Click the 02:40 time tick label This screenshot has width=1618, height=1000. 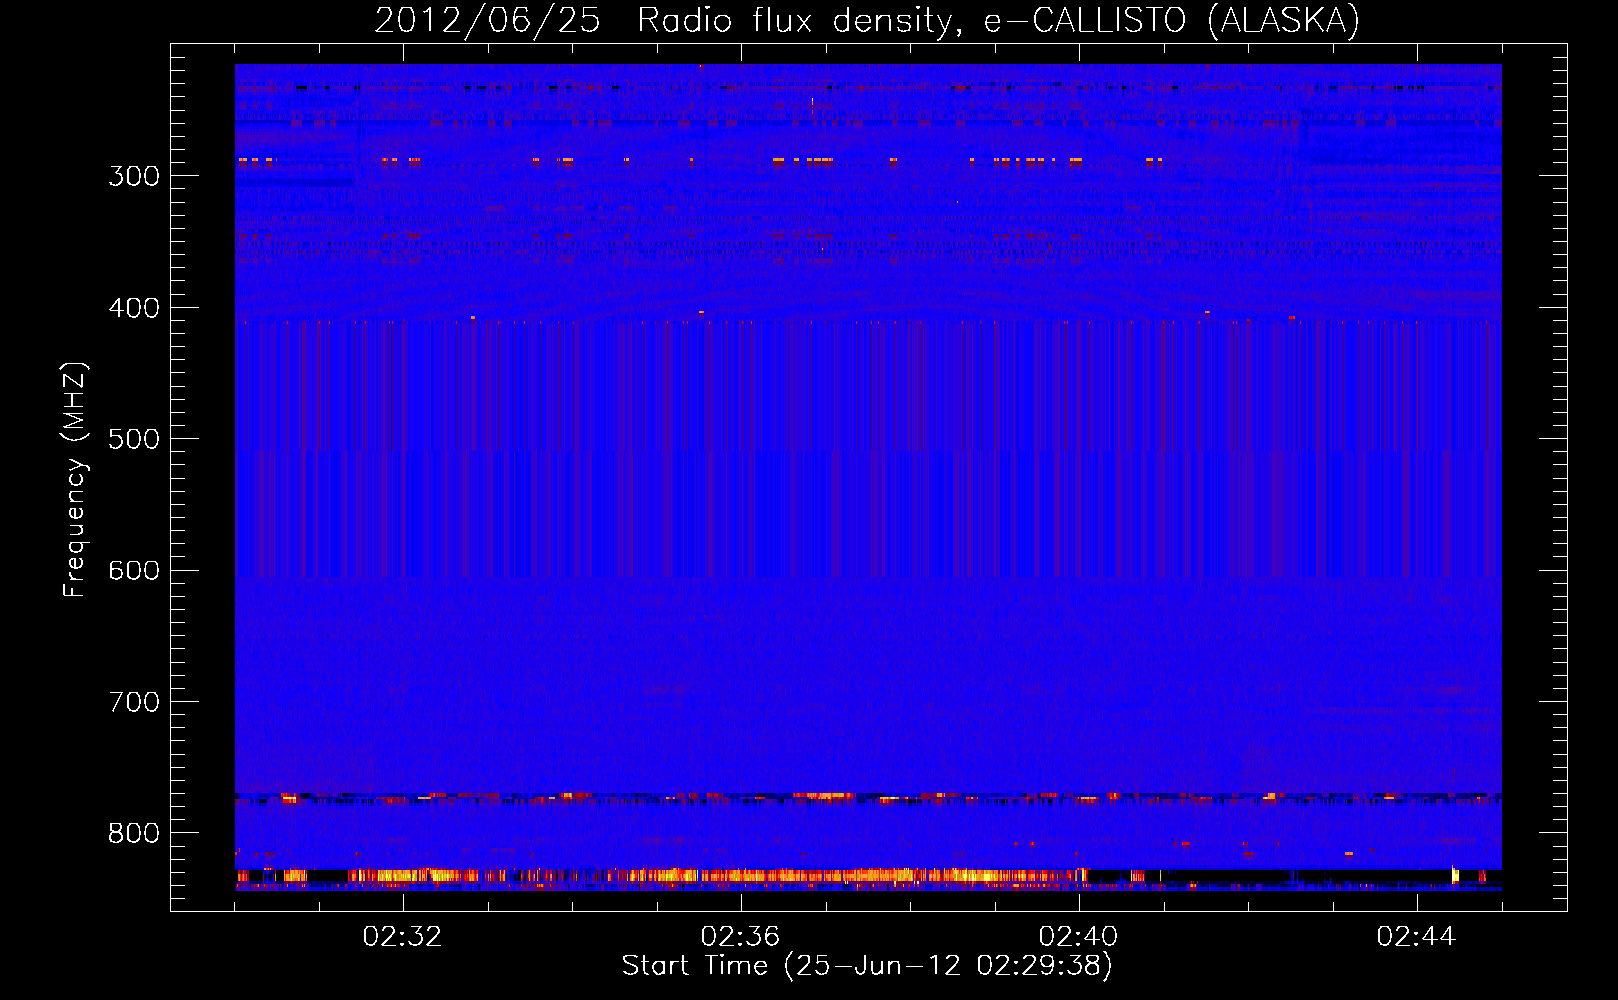pyautogui.click(x=1078, y=937)
